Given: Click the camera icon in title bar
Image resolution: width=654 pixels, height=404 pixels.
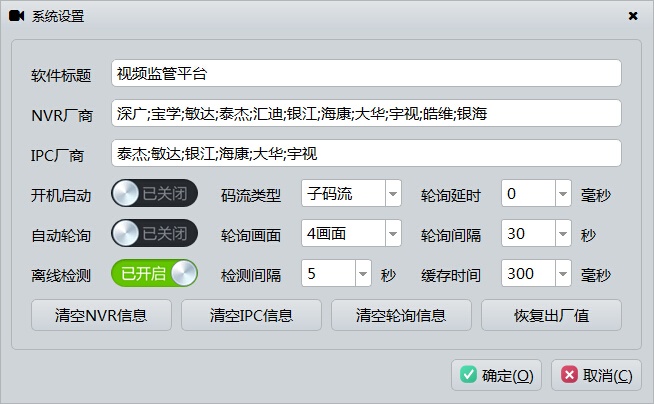Looking at the screenshot, I should 16,16.
